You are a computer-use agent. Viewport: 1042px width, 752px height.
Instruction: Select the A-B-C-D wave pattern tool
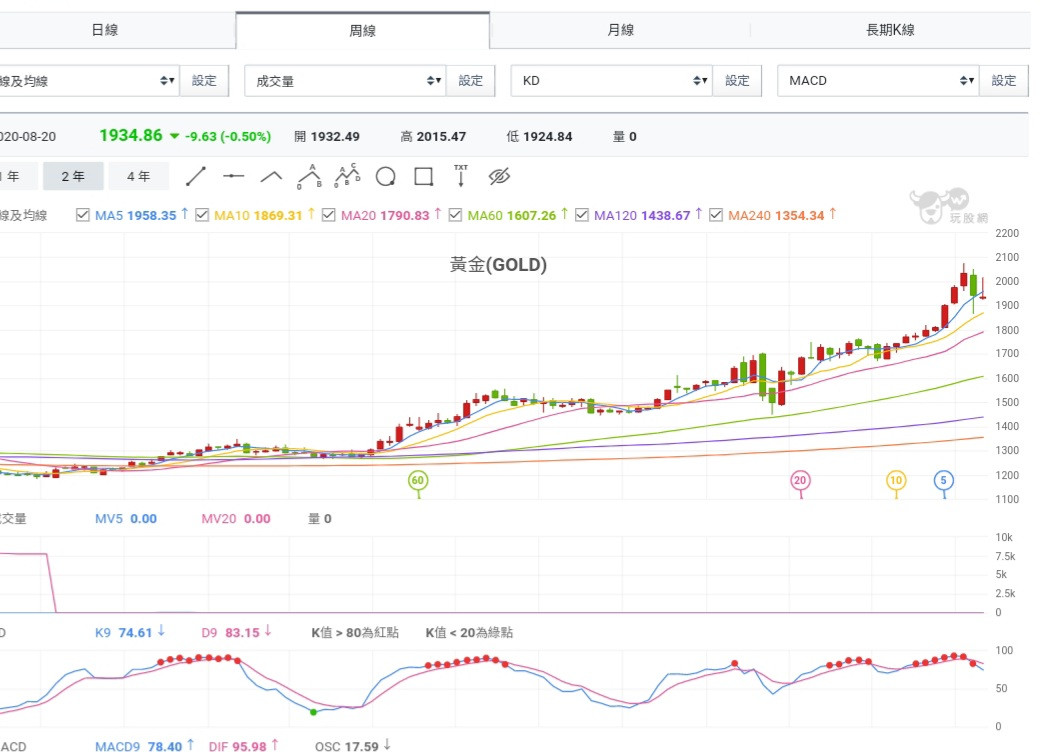[x=347, y=177]
